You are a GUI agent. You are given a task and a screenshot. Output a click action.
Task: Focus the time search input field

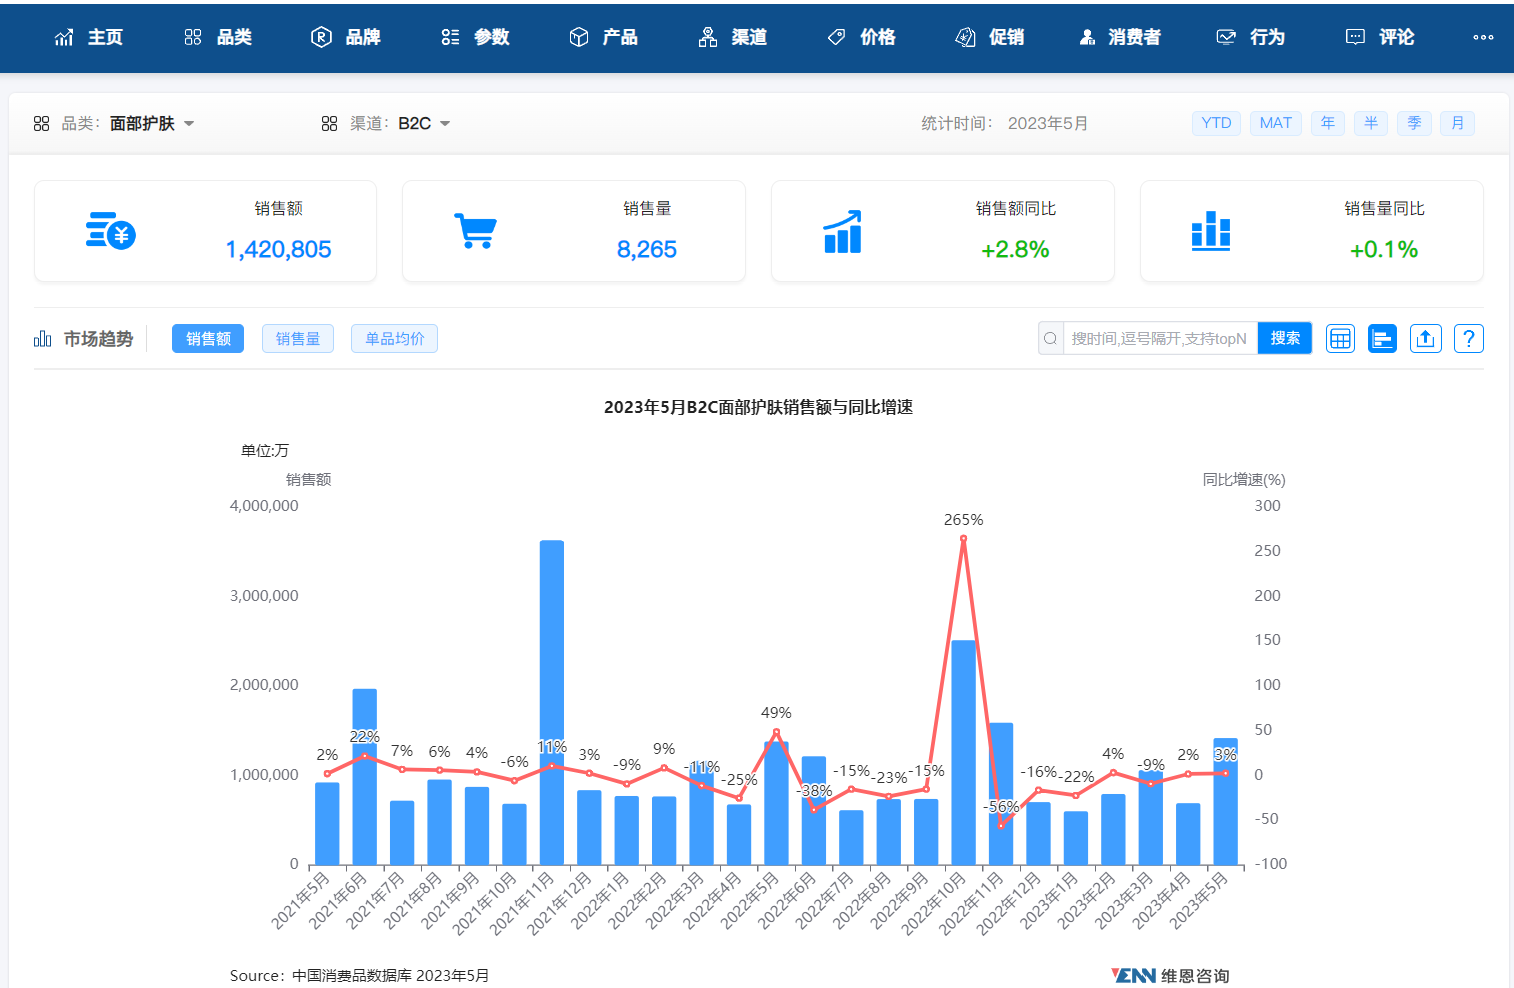click(1159, 339)
